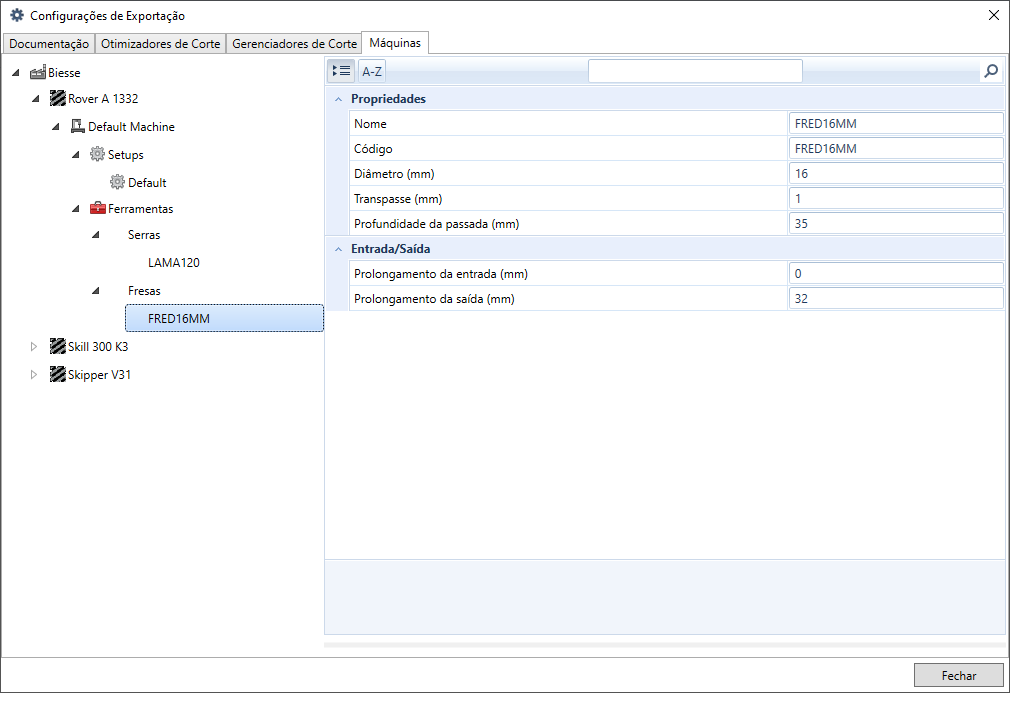Select the Setups tree label
Viewport: 1015px width, 701px height.
126,155
